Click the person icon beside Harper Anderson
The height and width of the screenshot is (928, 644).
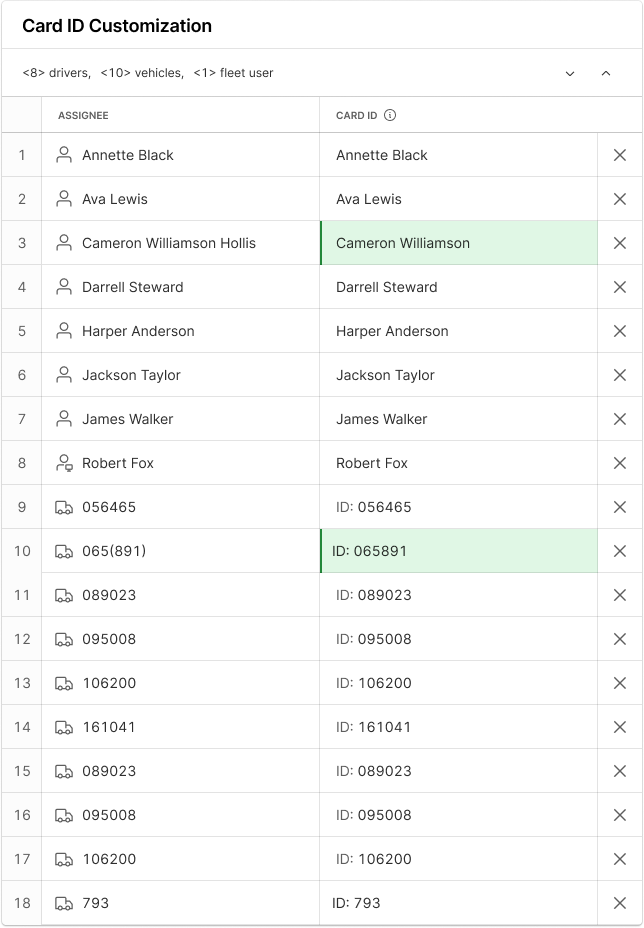click(64, 331)
